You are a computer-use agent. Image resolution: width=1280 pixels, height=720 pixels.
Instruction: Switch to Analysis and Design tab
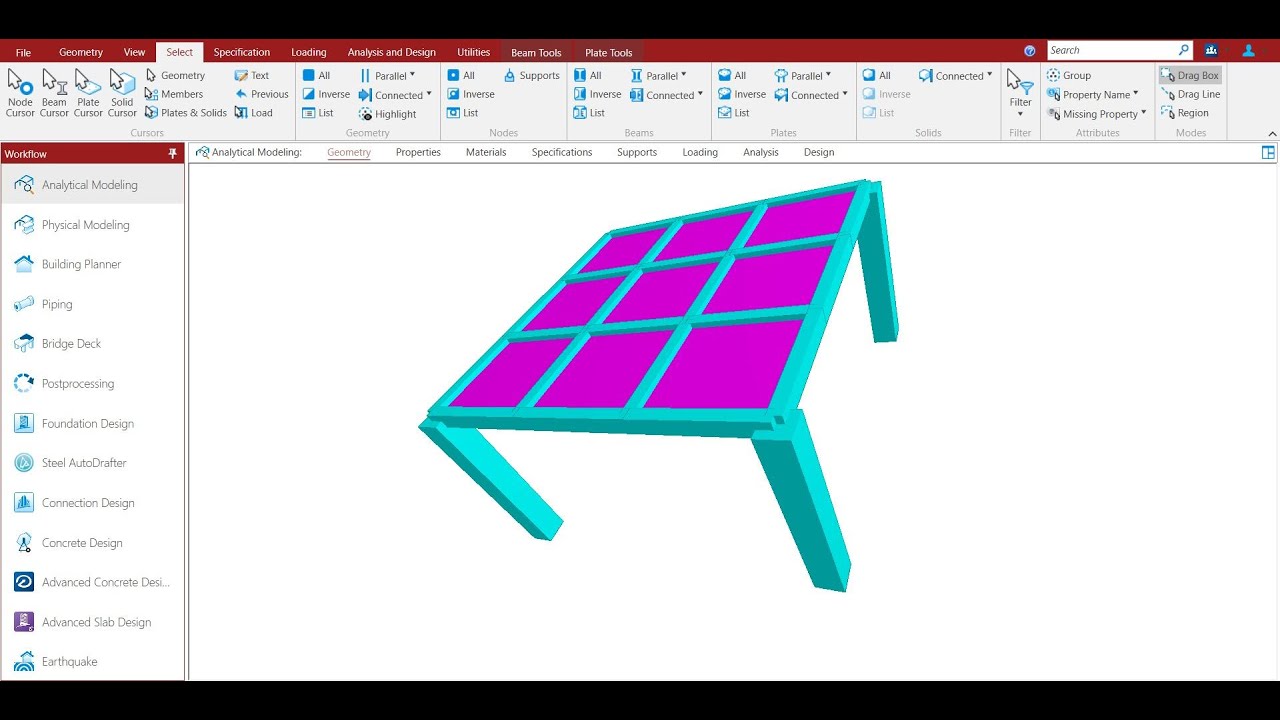pos(392,52)
